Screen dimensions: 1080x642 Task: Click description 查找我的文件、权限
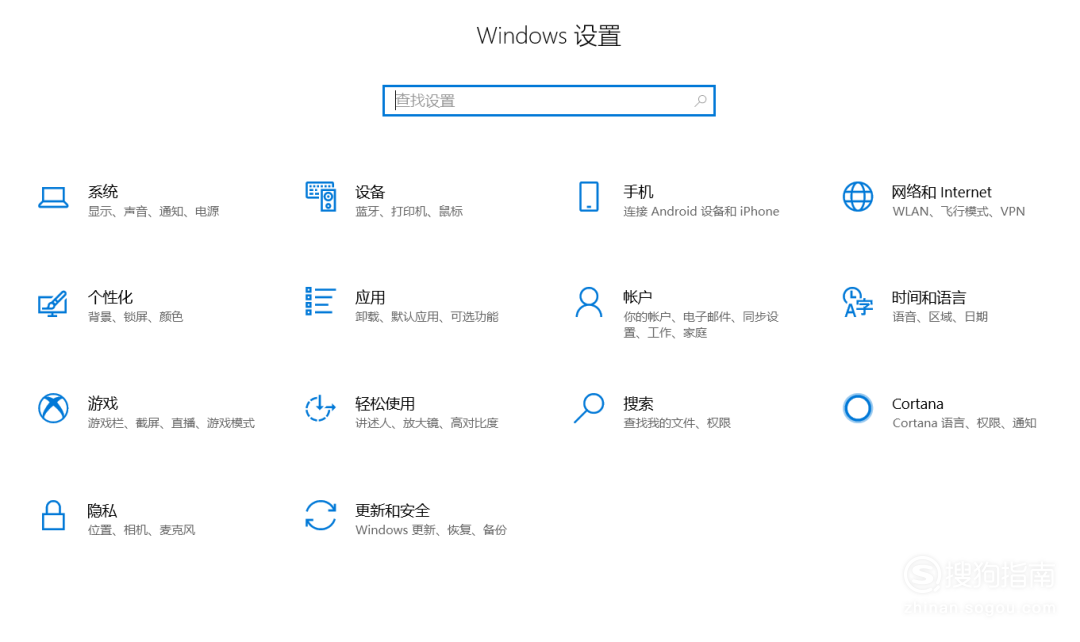pos(677,423)
